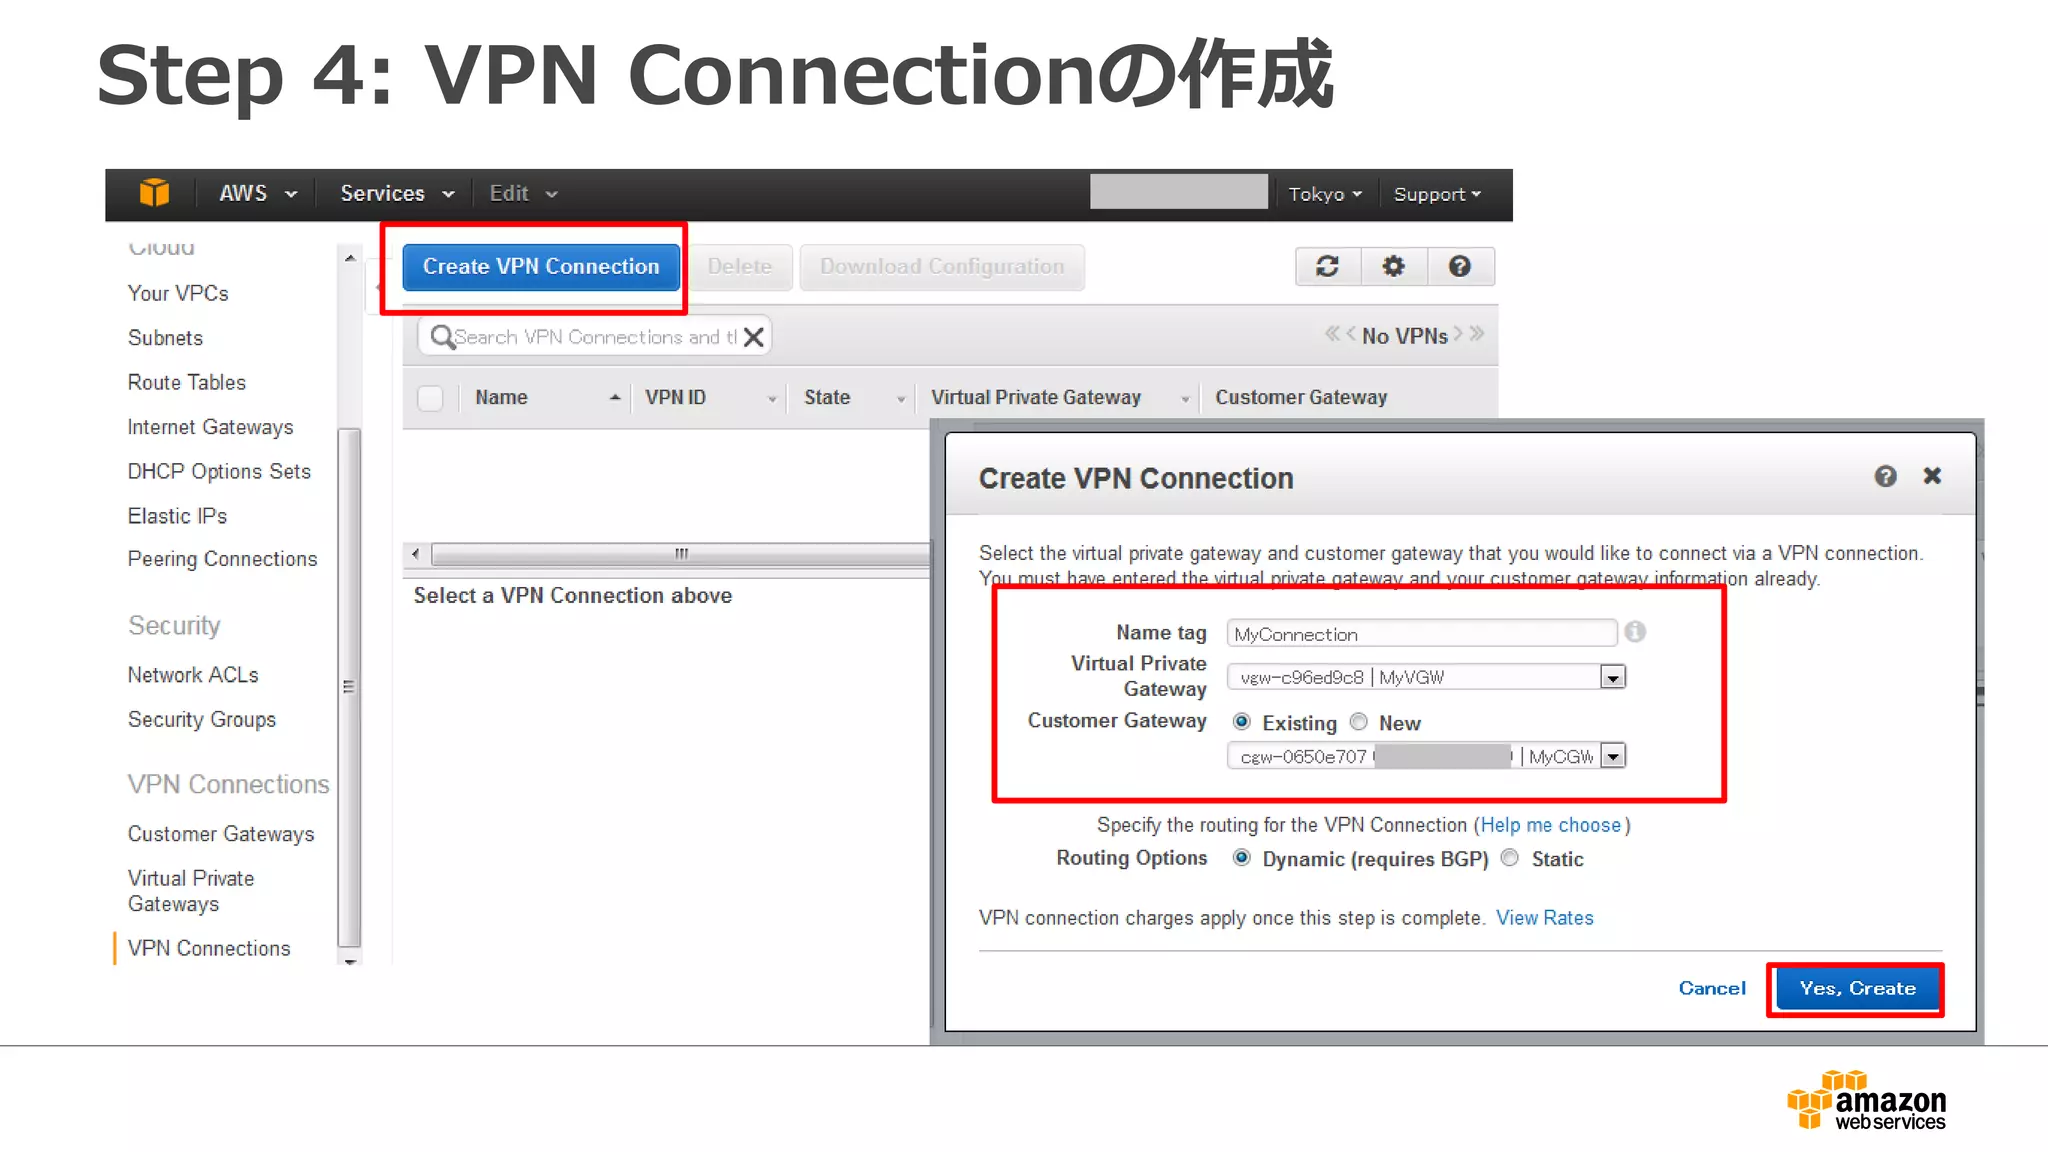Viewport: 2048px width, 1152px height.
Task: Refresh the VPN connections list
Action: pyautogui.click(x=1327, y=267)
